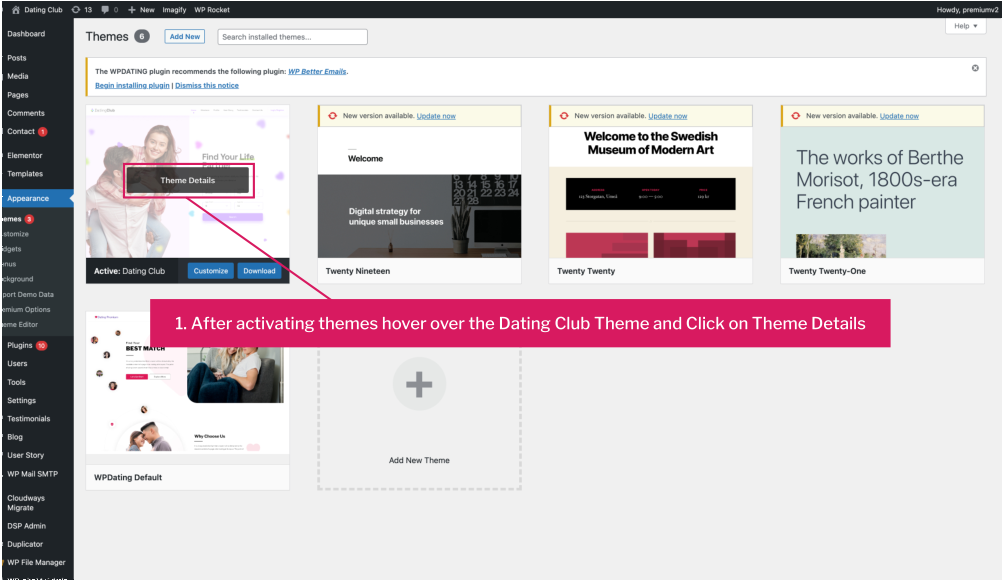This screenshot has height=584, width=1005.
Task: Click Update now for Twenty Nineteen
Action: (x=436, y=116)
